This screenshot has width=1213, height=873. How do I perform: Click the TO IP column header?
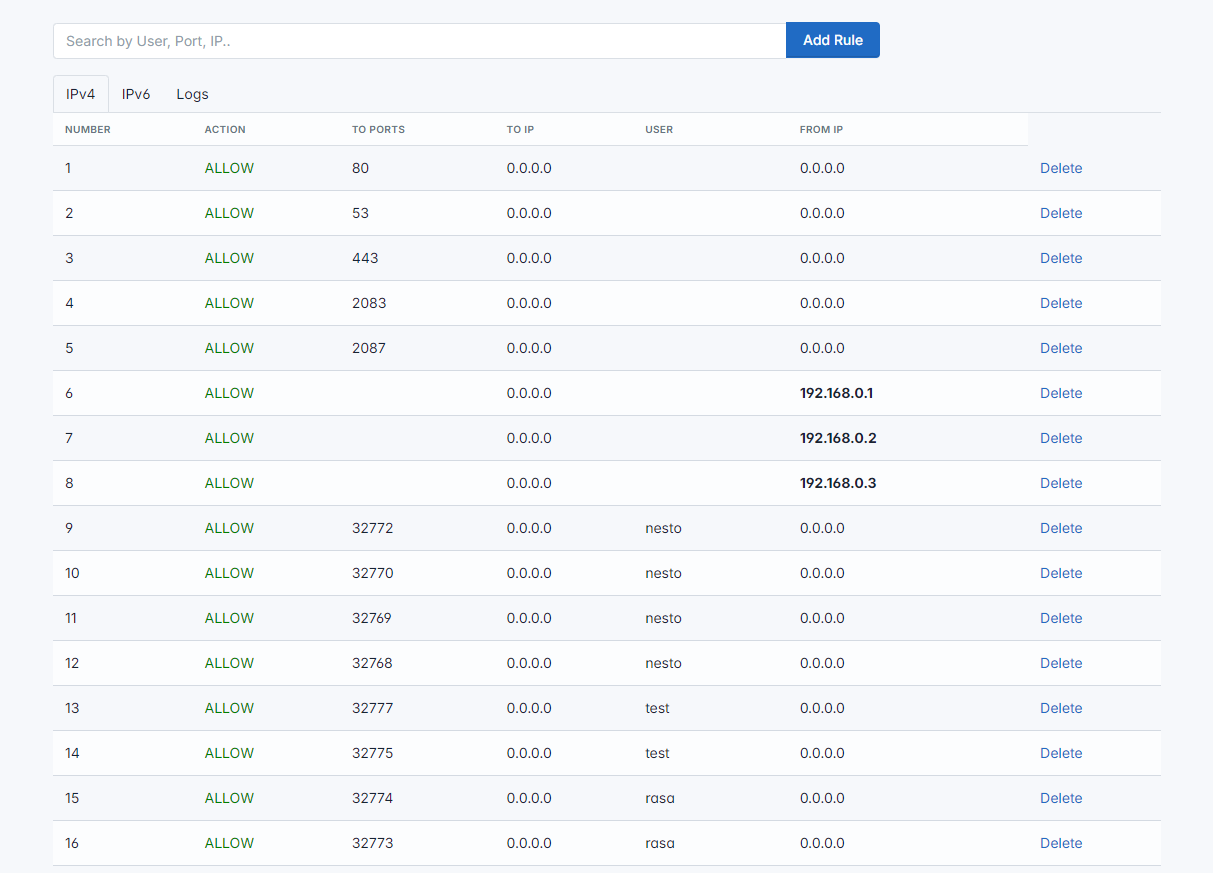[521, 130]
